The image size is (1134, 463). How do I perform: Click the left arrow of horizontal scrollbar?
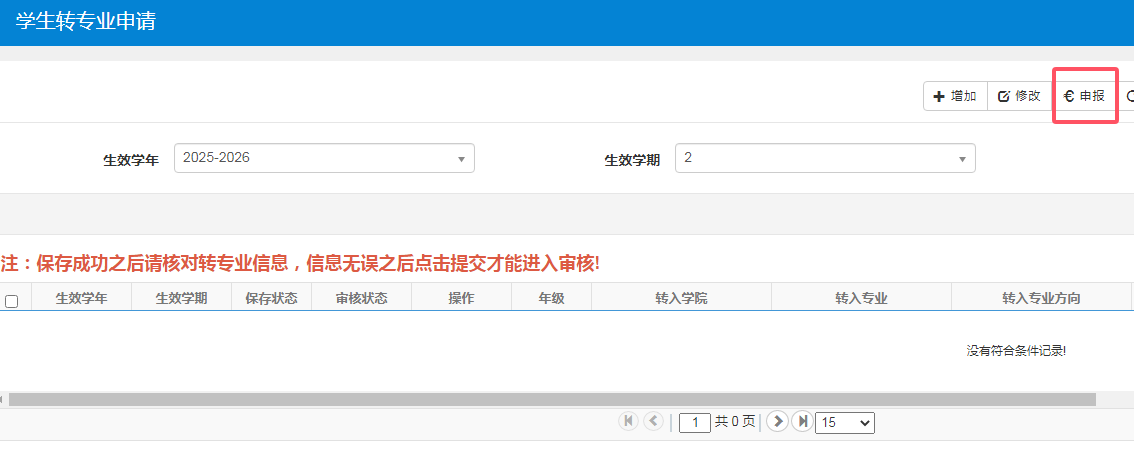point(3,399)
